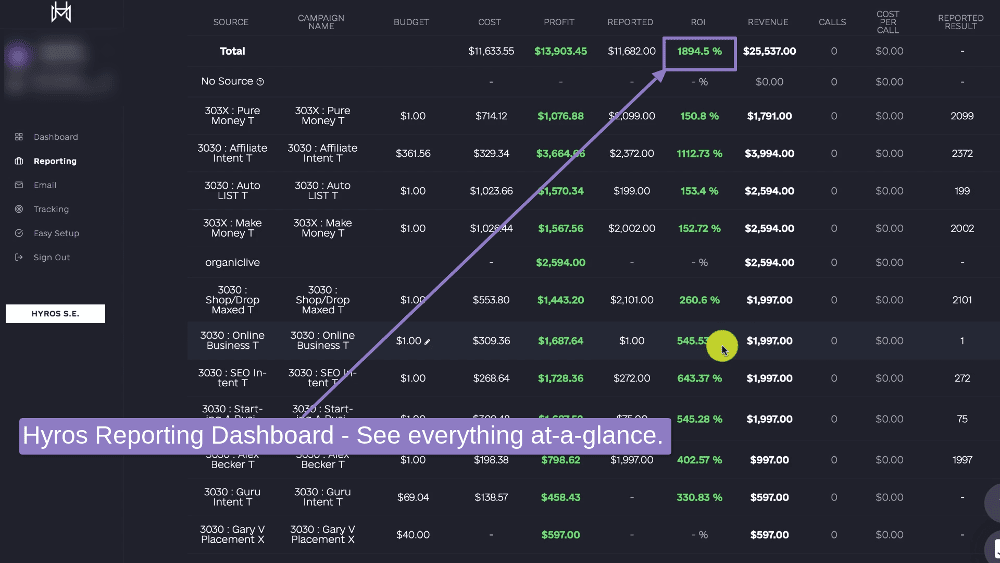Click ROI 1112.73 % for Affiliate Intent
The image size is (1000, 563).
[x=700, y=154]
